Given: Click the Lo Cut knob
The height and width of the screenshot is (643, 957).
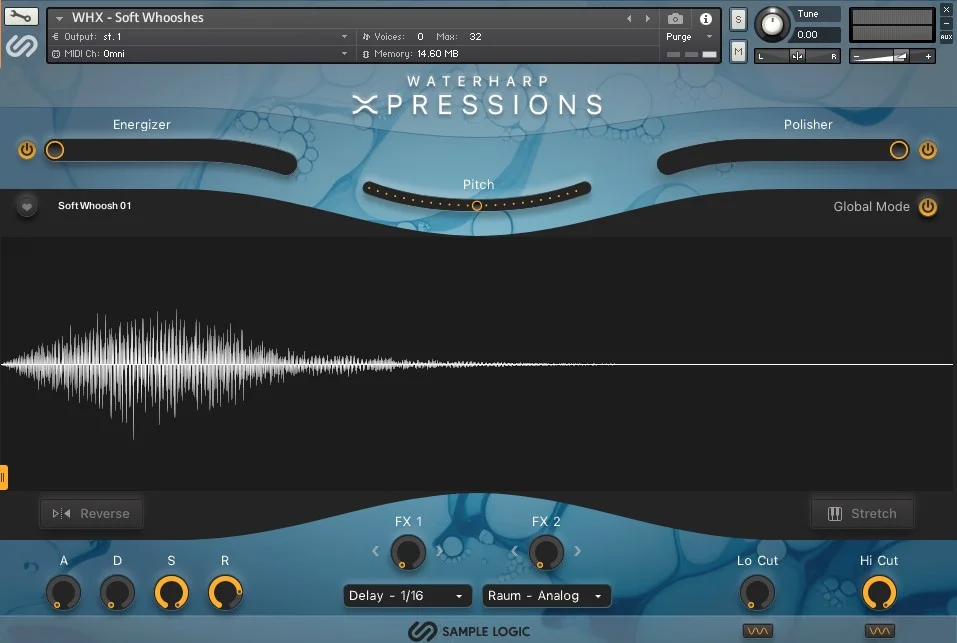Looking at the screenshot, I should (x=757, y=592).
